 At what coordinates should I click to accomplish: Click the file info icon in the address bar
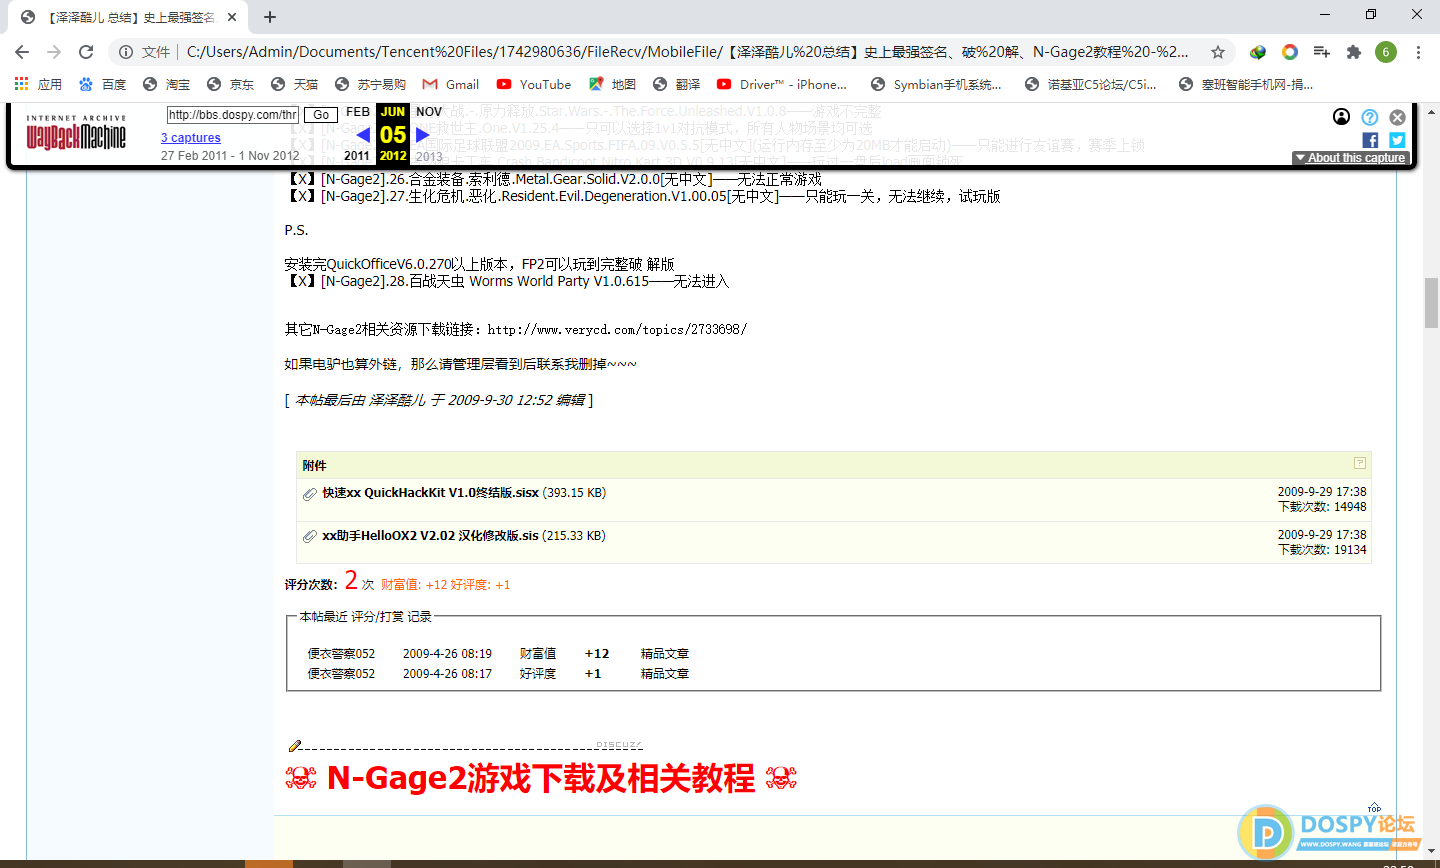click(x=126, y=52)
